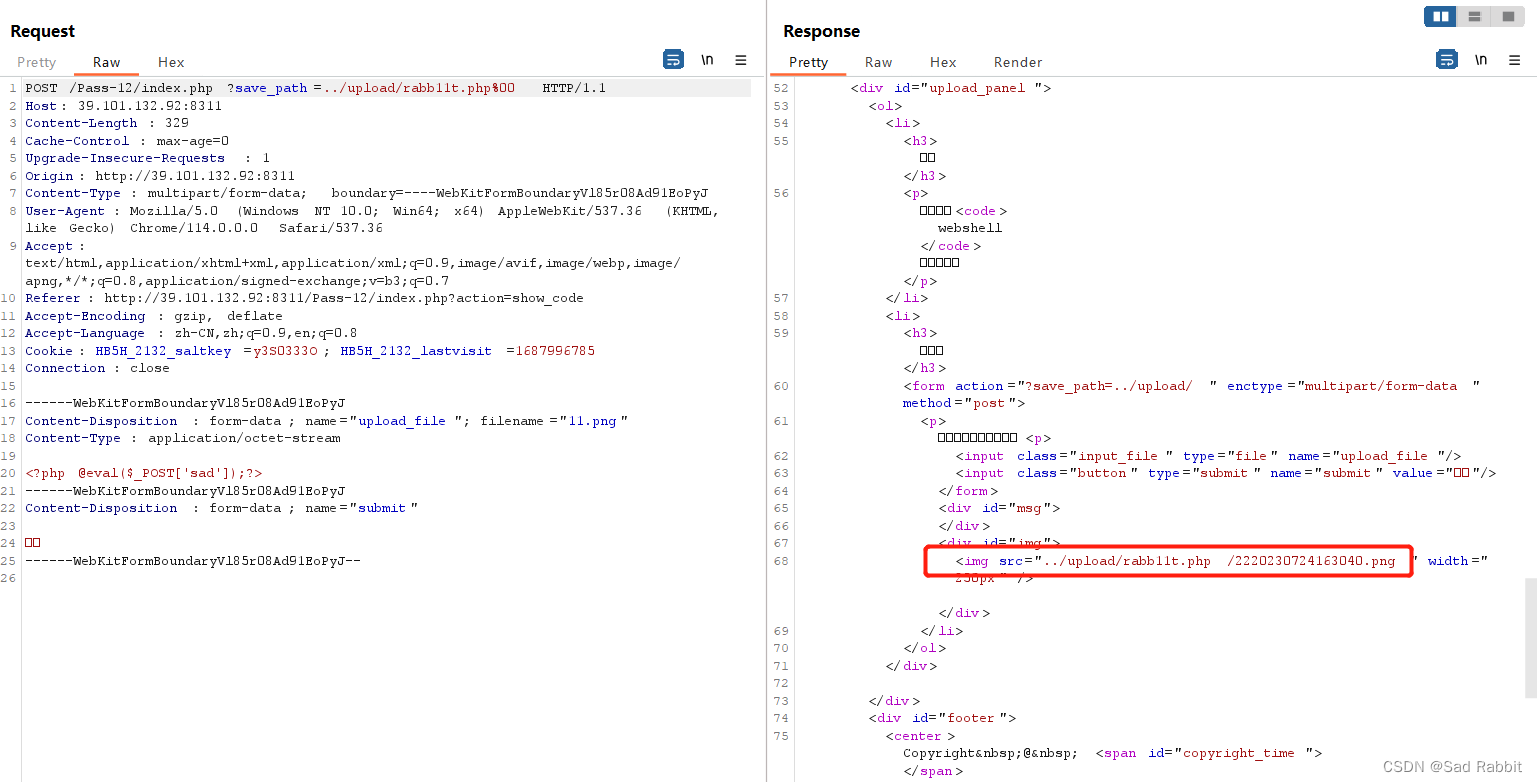This screenshot has height=782, width=1537.
Task: Toggle word wrap icon in Response panel
Action: [1446, 60]
